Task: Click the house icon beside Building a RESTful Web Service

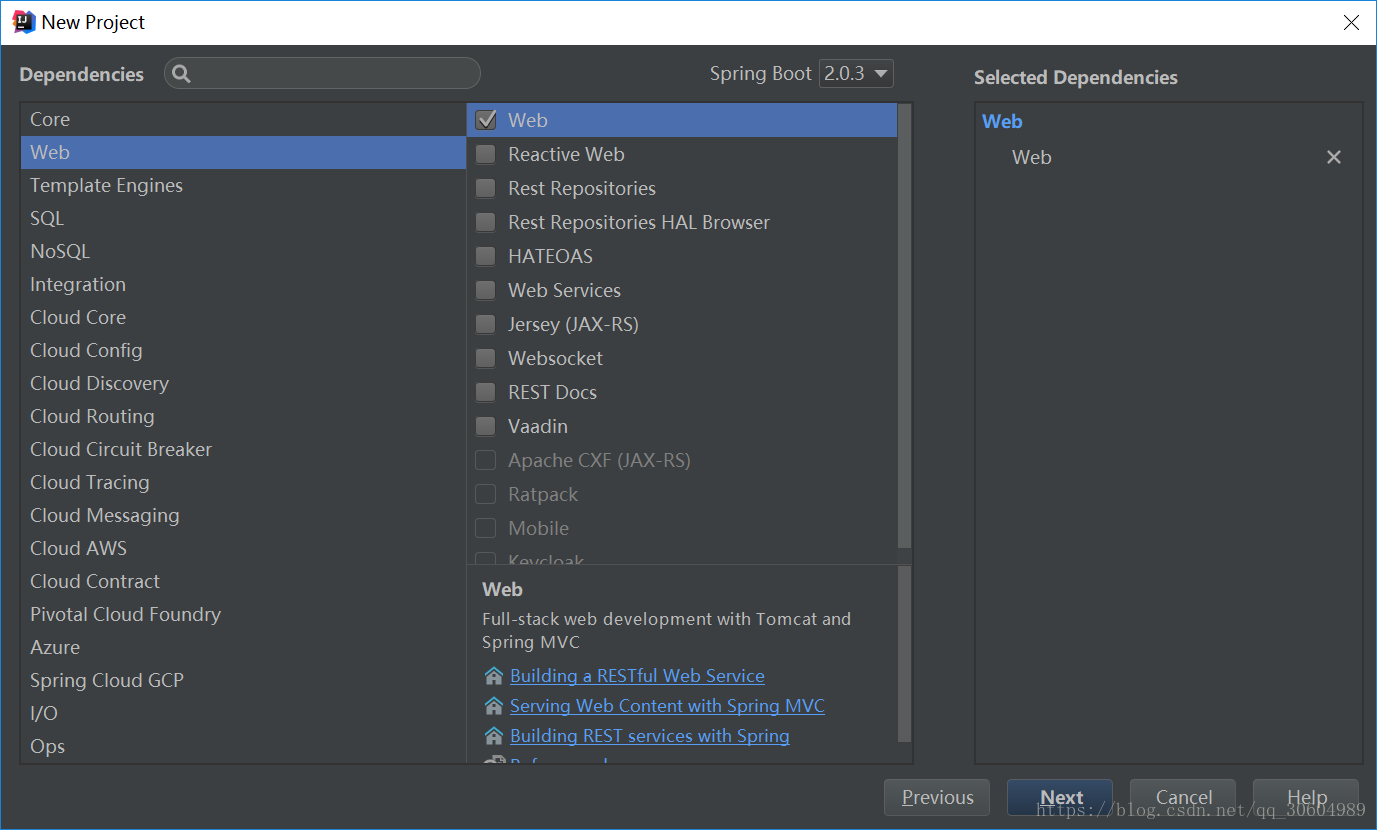Action: [x=493, y=676]
